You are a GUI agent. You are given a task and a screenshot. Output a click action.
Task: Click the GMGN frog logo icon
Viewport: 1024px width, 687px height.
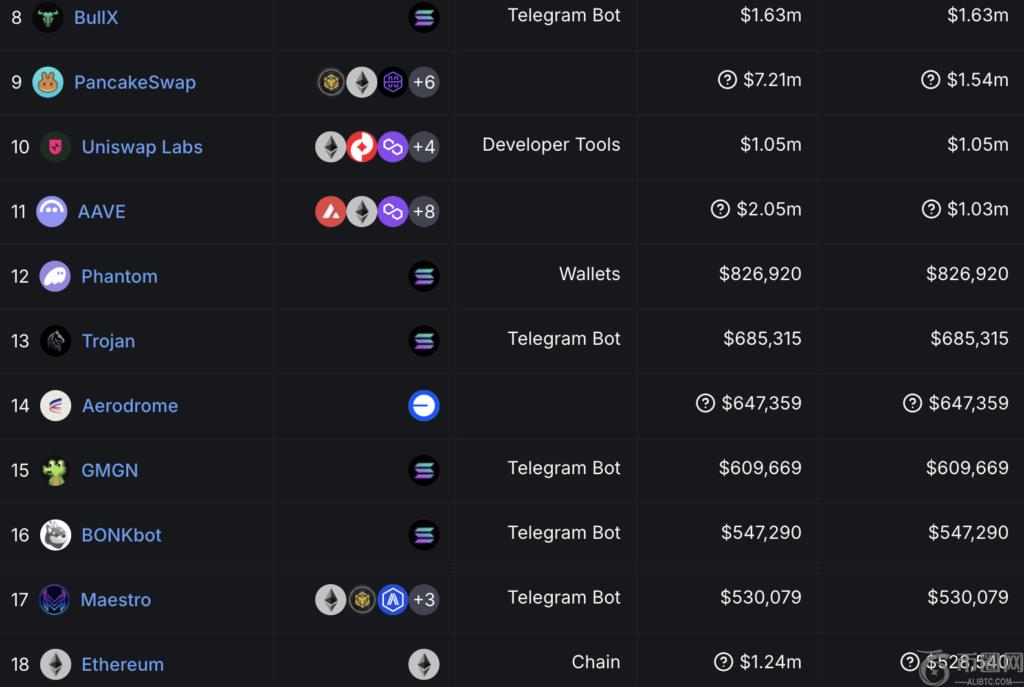(55, 470)
